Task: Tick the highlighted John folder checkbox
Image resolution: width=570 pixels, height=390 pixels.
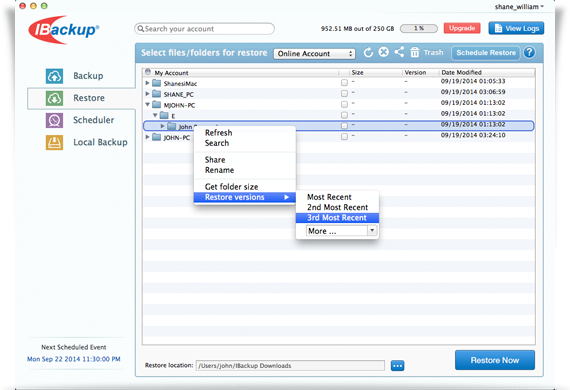Action: [344, 126]
